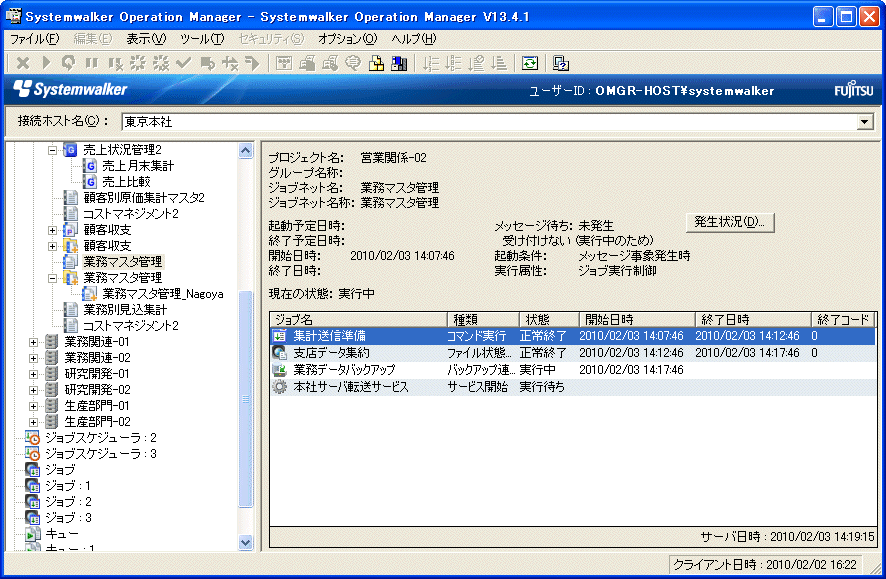Open the ツール(T) menu
Image resolution: width=886 pixels, height=579 pixels.
point(202,38)
